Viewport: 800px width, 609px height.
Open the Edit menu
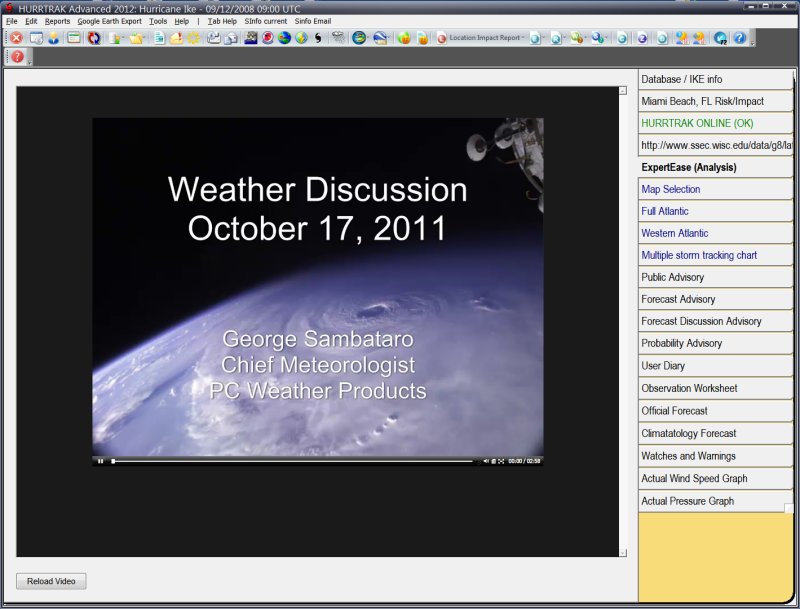tap(31, 21)
